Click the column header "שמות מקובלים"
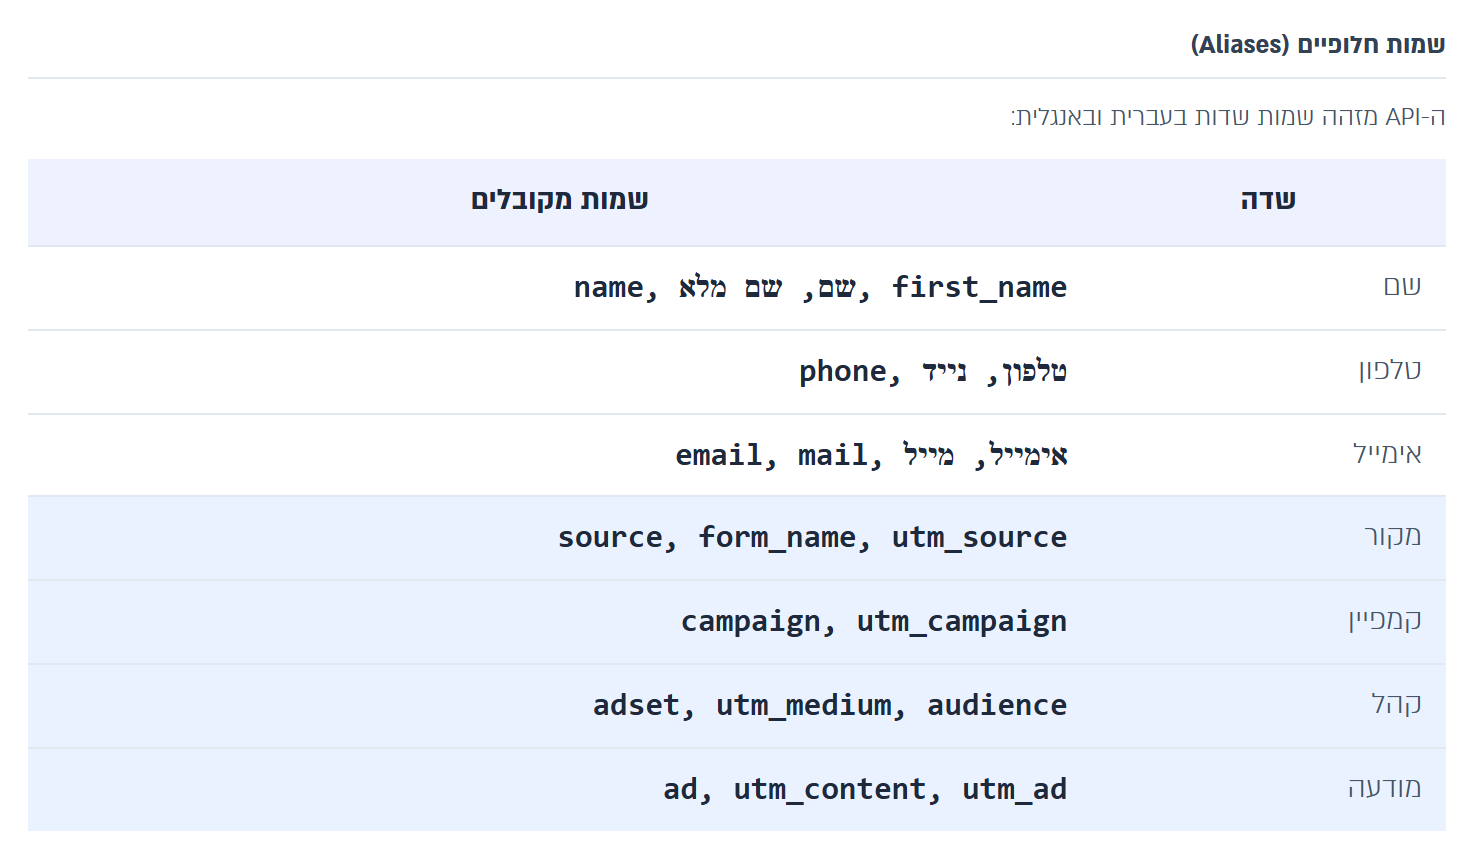Image resolution: width=1474 pixels, height=858 pixels. point(560,200)
